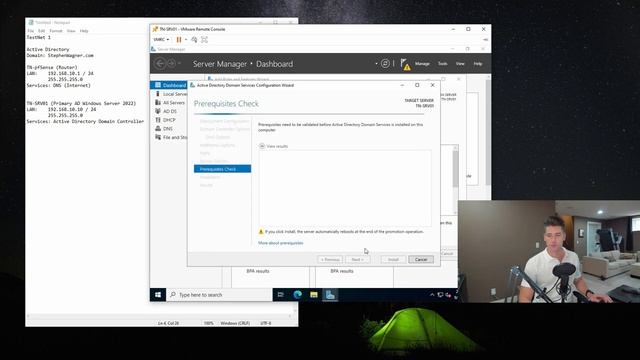Open File Explorer from VM taskbar

click(x=314, y=295)
